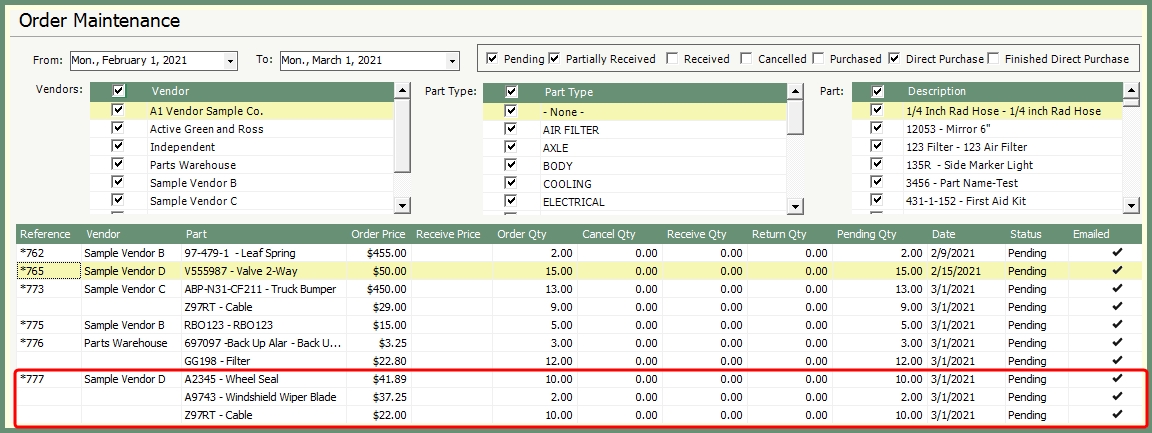Click Emailed checkmark for order *762
Image resolution: width=1152 pixels, height=433 pixels.
click(x=1117, y=253)
